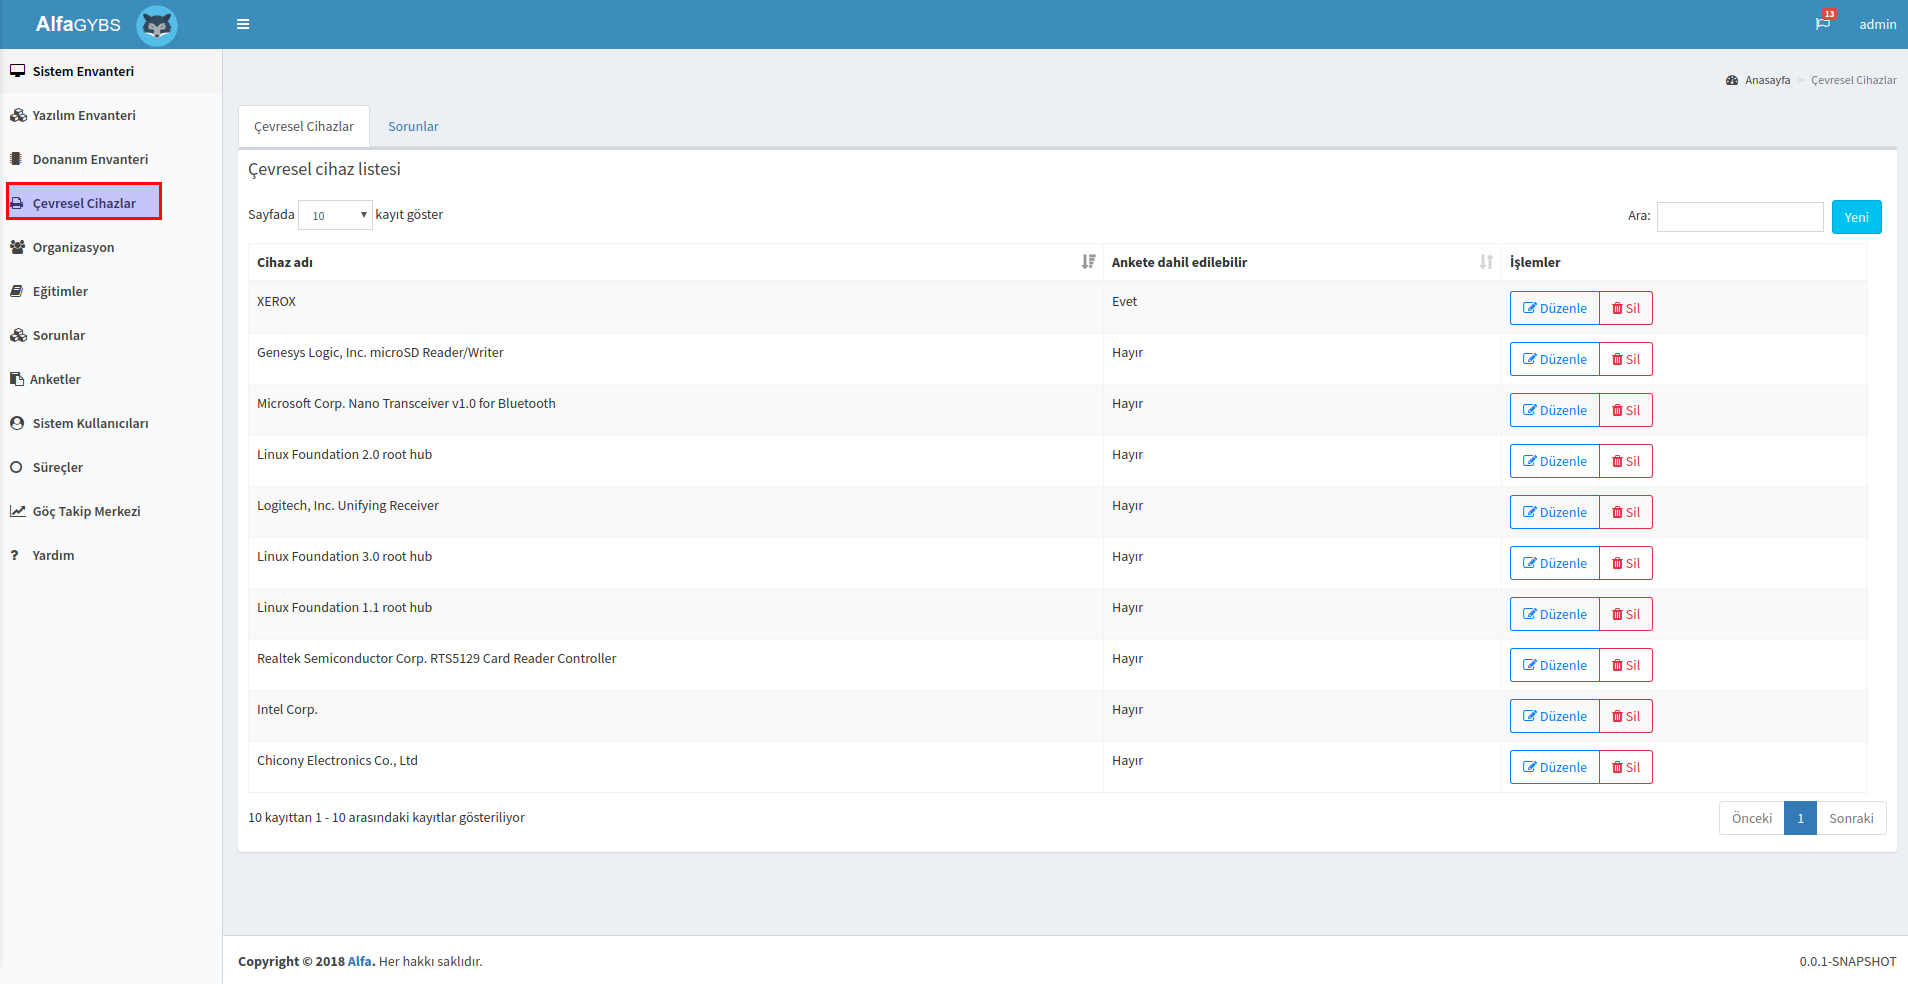Click the Alfa link in footer
The image size is (1908, 984).
pos(361,961)
